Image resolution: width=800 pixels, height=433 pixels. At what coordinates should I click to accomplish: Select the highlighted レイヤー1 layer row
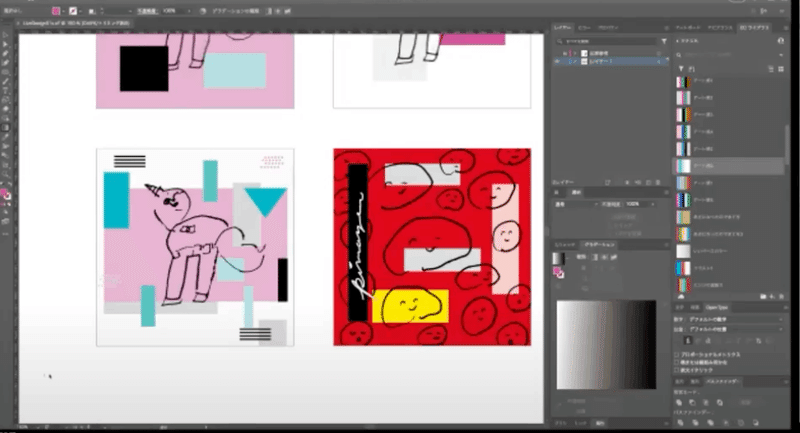[x=610, y=61]
